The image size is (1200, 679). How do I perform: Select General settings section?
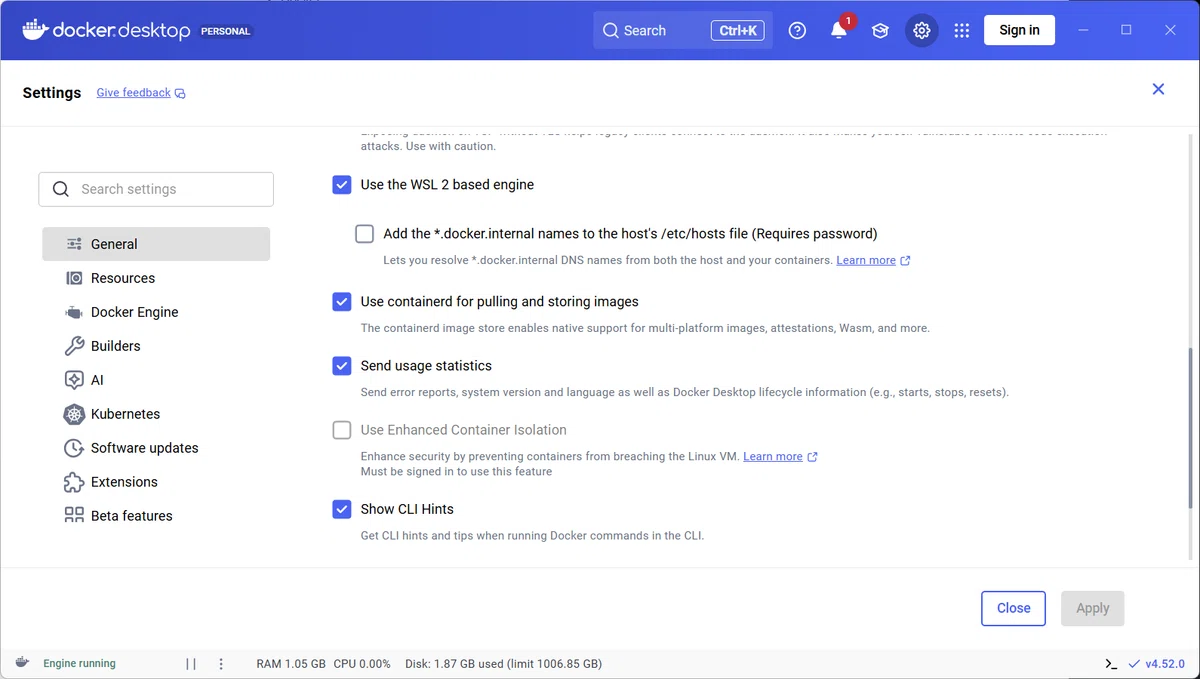coord(156,244)
